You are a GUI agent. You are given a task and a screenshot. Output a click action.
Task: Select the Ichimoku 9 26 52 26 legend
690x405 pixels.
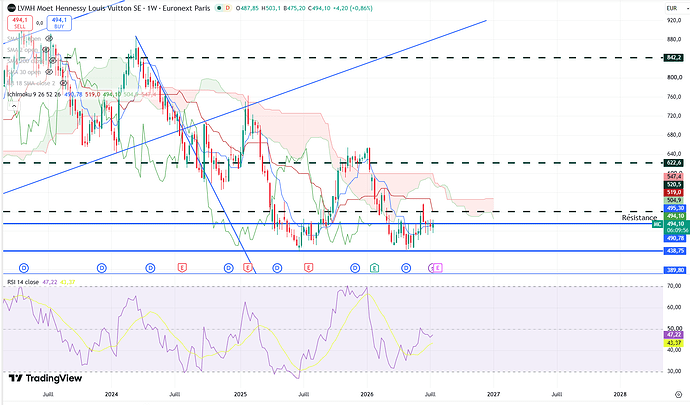click(34, 95)
